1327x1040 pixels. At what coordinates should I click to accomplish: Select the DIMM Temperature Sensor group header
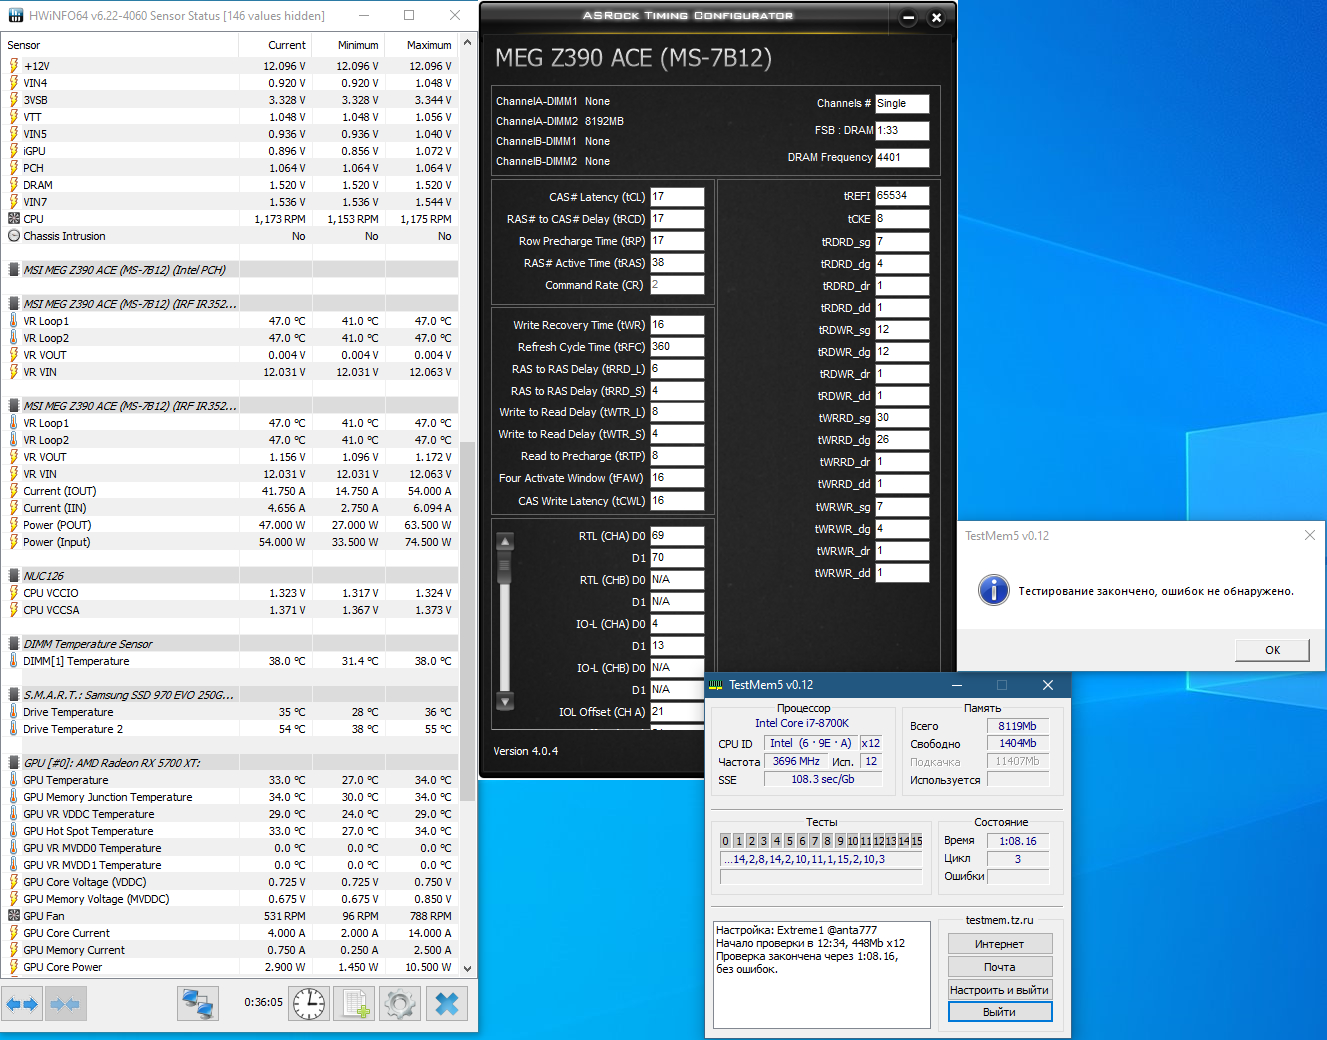tap(230, 644)
